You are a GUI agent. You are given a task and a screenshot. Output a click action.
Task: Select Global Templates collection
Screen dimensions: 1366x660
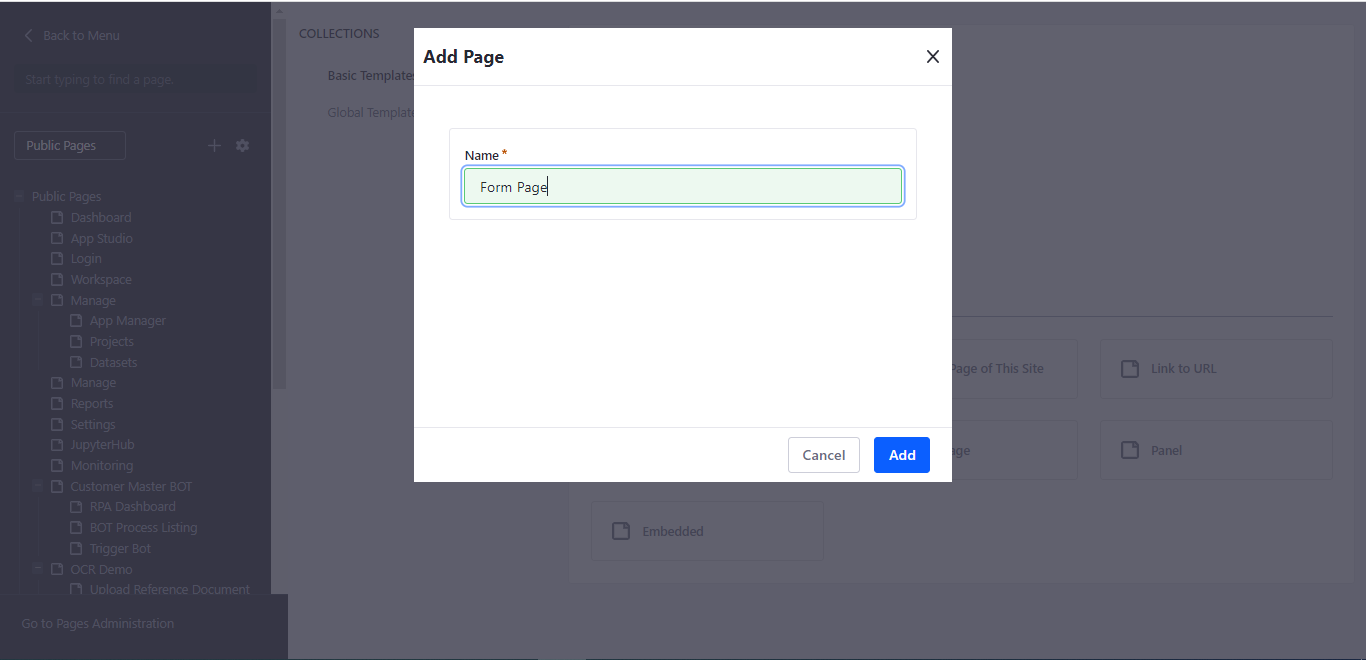[x=371, y=112]
